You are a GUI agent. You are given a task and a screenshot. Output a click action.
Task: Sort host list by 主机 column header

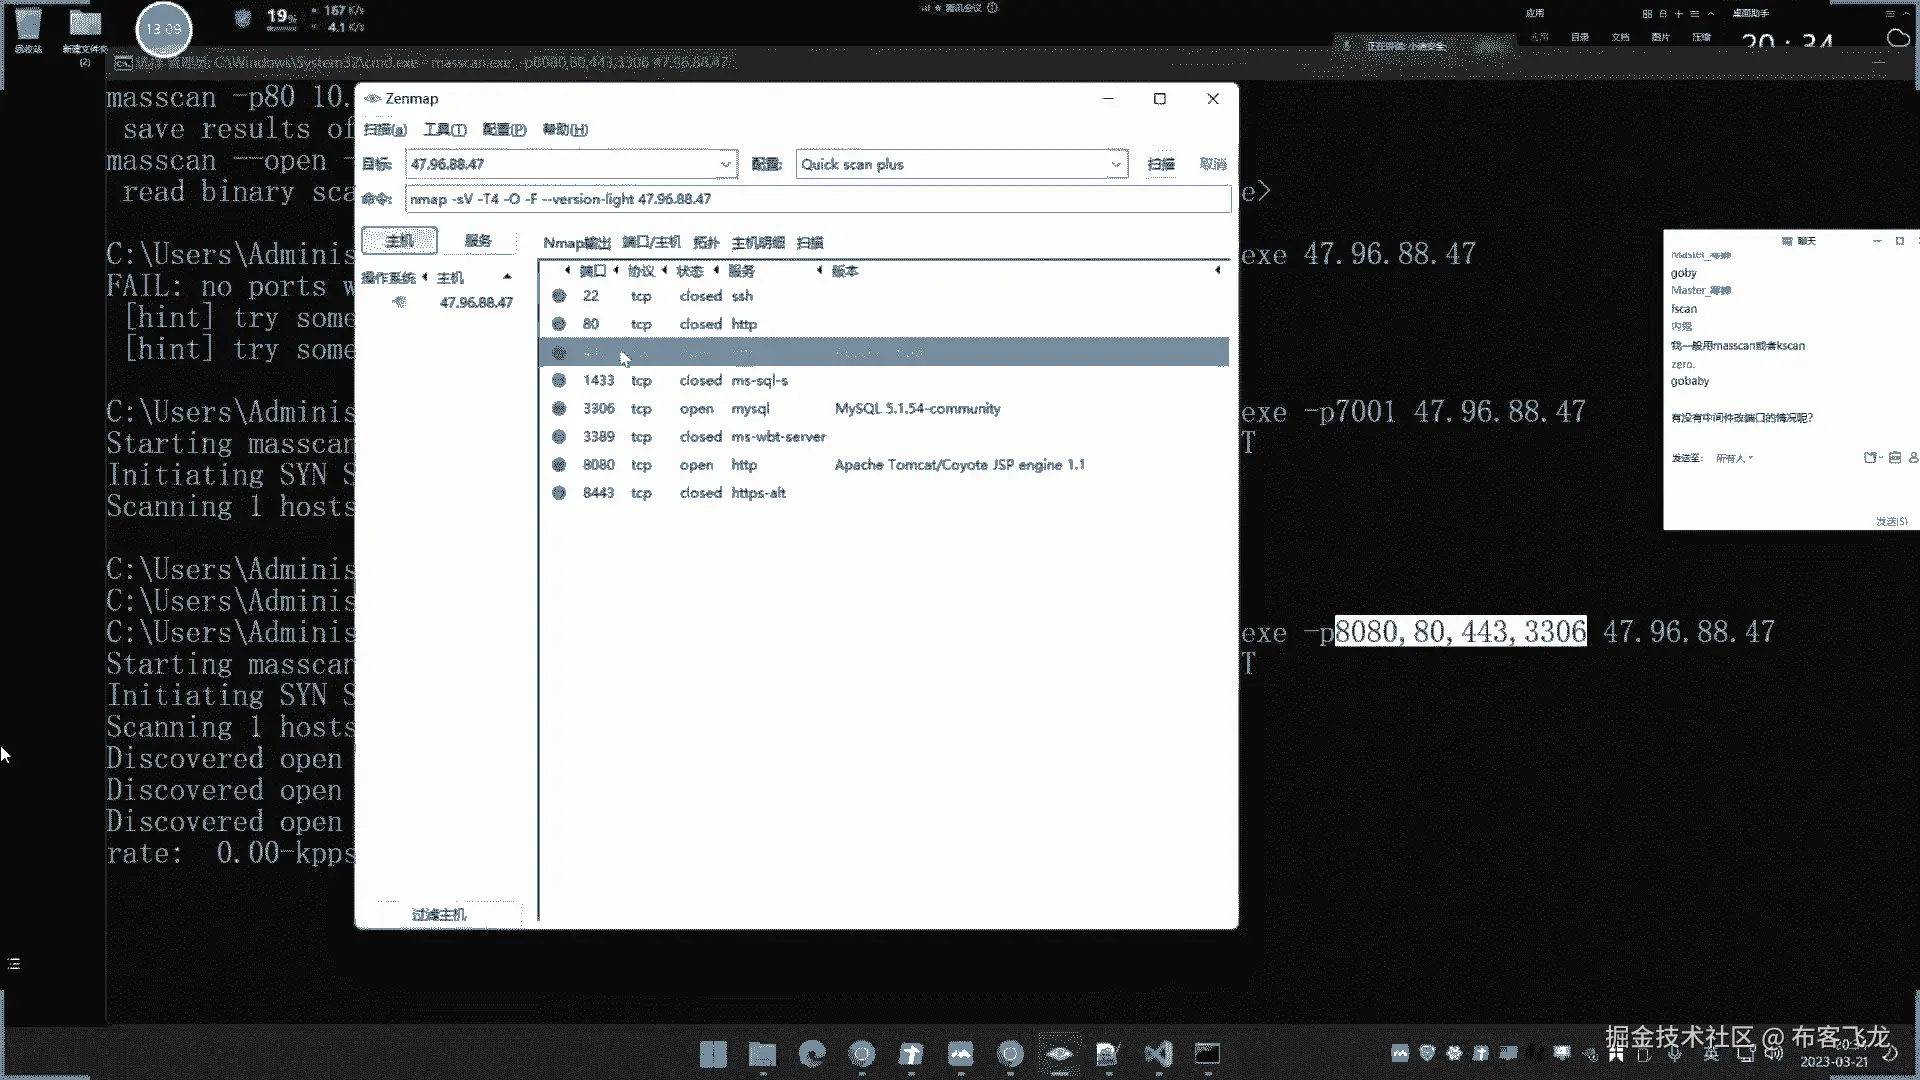[450, 277]
